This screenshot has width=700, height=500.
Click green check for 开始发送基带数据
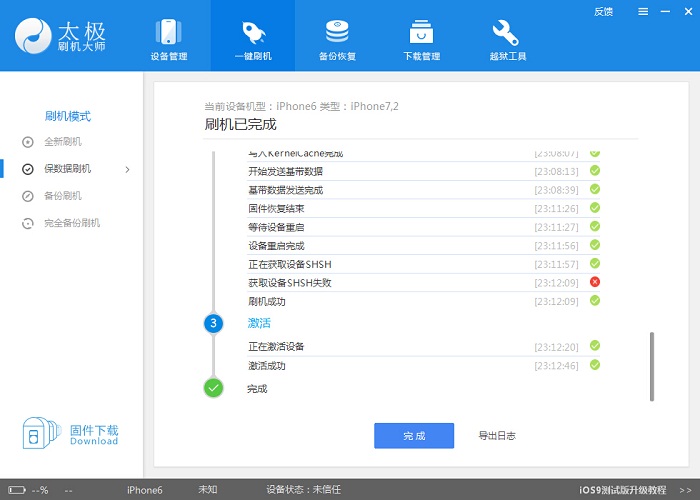click(x=595, y=171)
